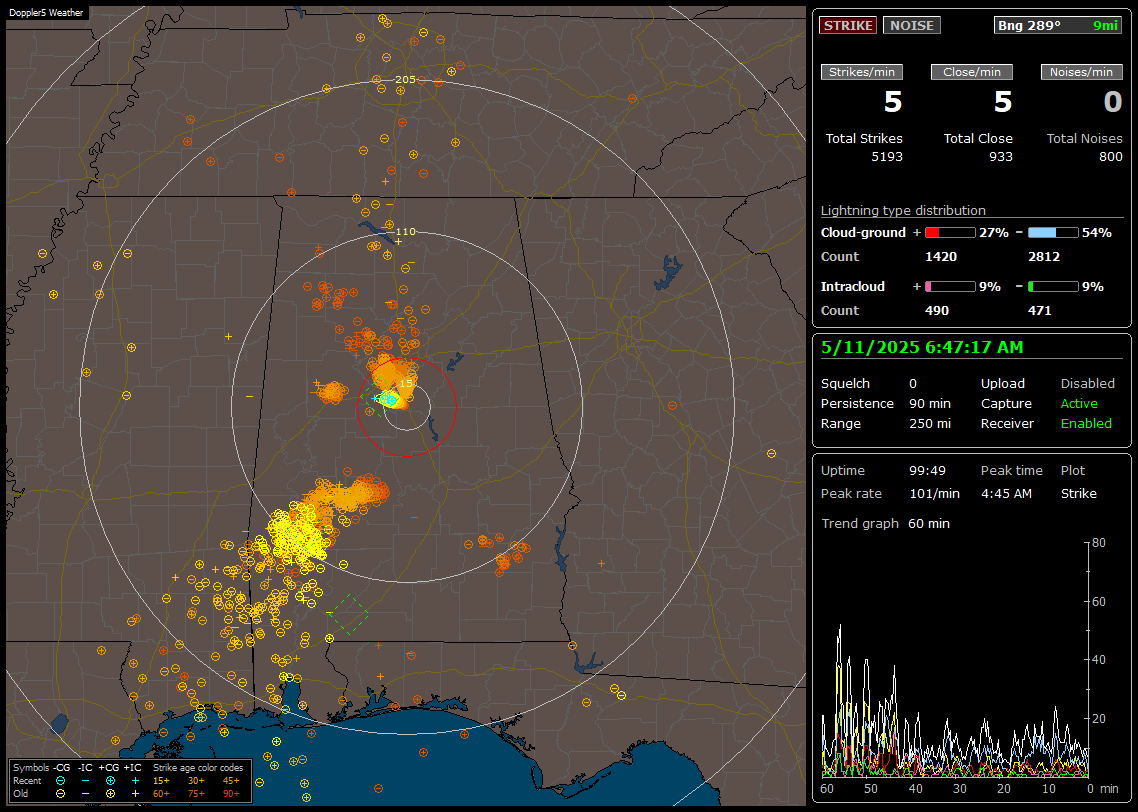Click the timestamp 5/11/2025 6:47:17 AM

pyautogui.click(x=922, y=348)
